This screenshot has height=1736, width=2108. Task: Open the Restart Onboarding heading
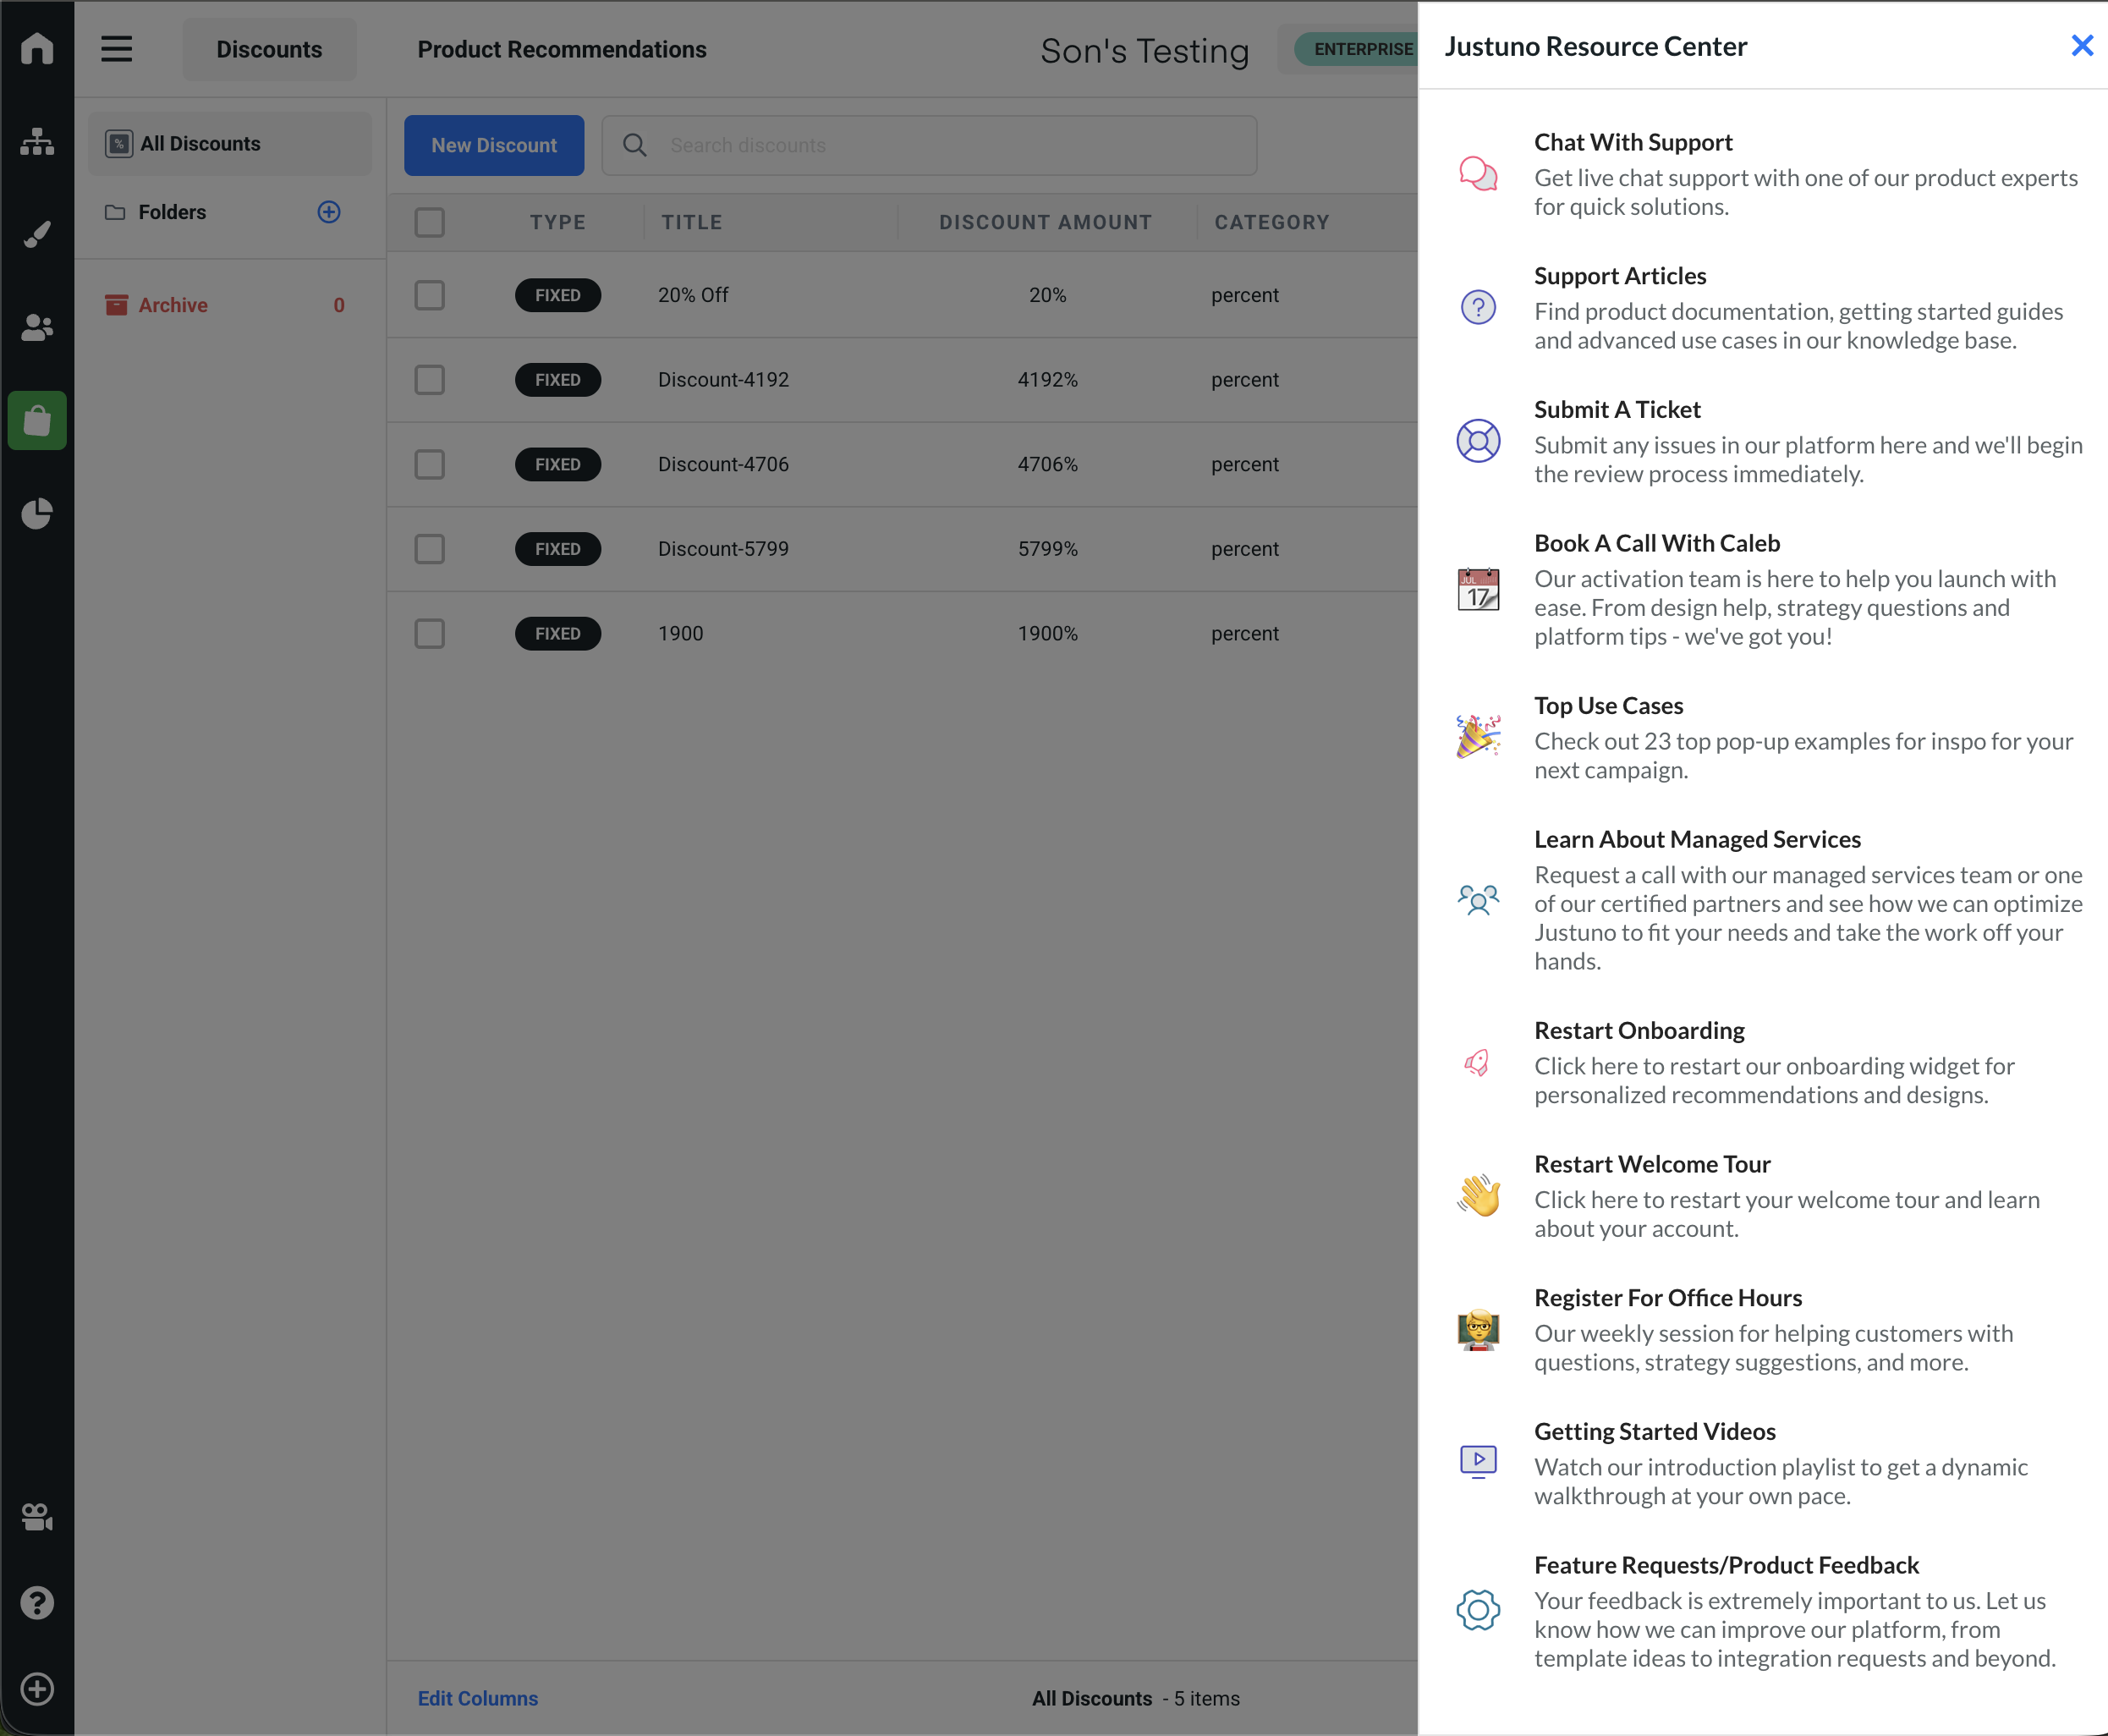tap(1639, 1031)
